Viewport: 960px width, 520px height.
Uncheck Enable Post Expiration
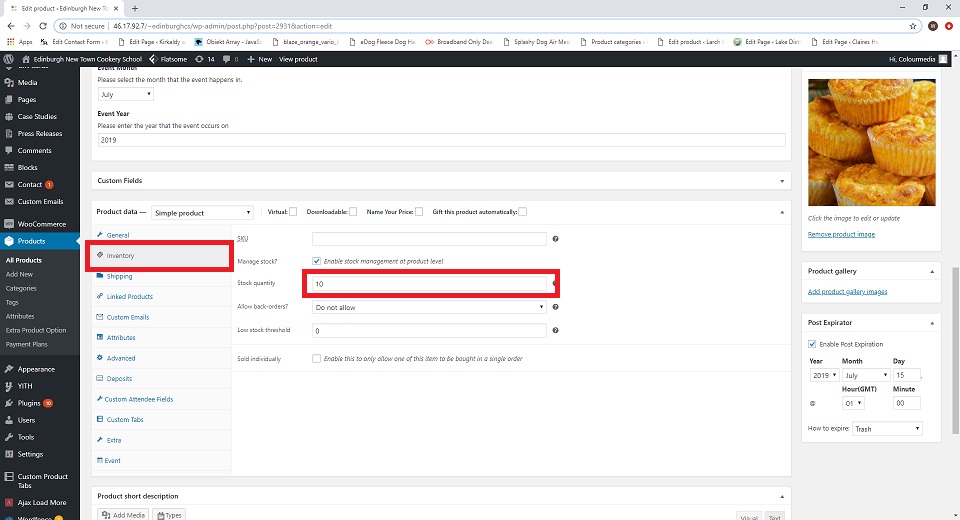pyautogui.click(x=812, y=344)
